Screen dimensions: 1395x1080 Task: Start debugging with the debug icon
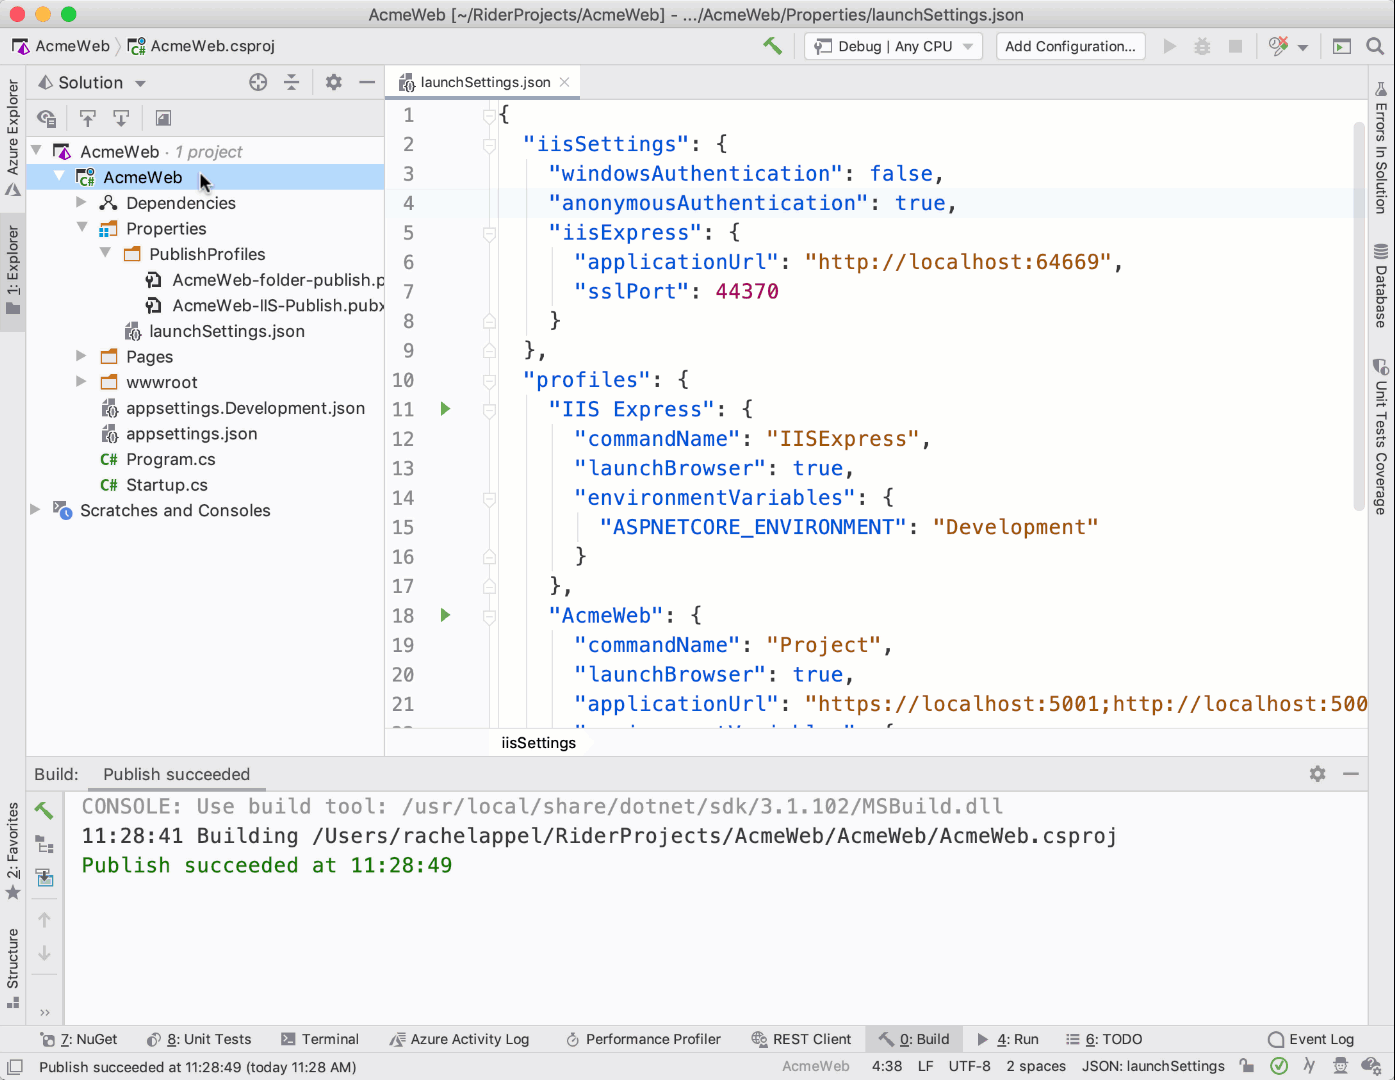1201,46
